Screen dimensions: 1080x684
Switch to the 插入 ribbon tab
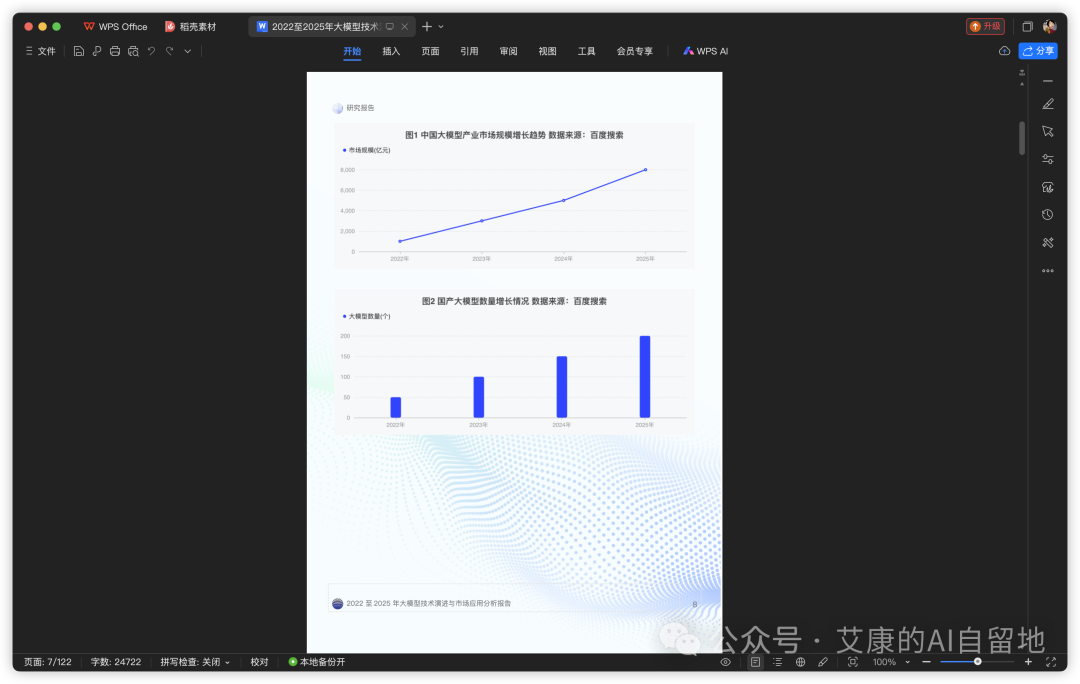tap(390, 51)
